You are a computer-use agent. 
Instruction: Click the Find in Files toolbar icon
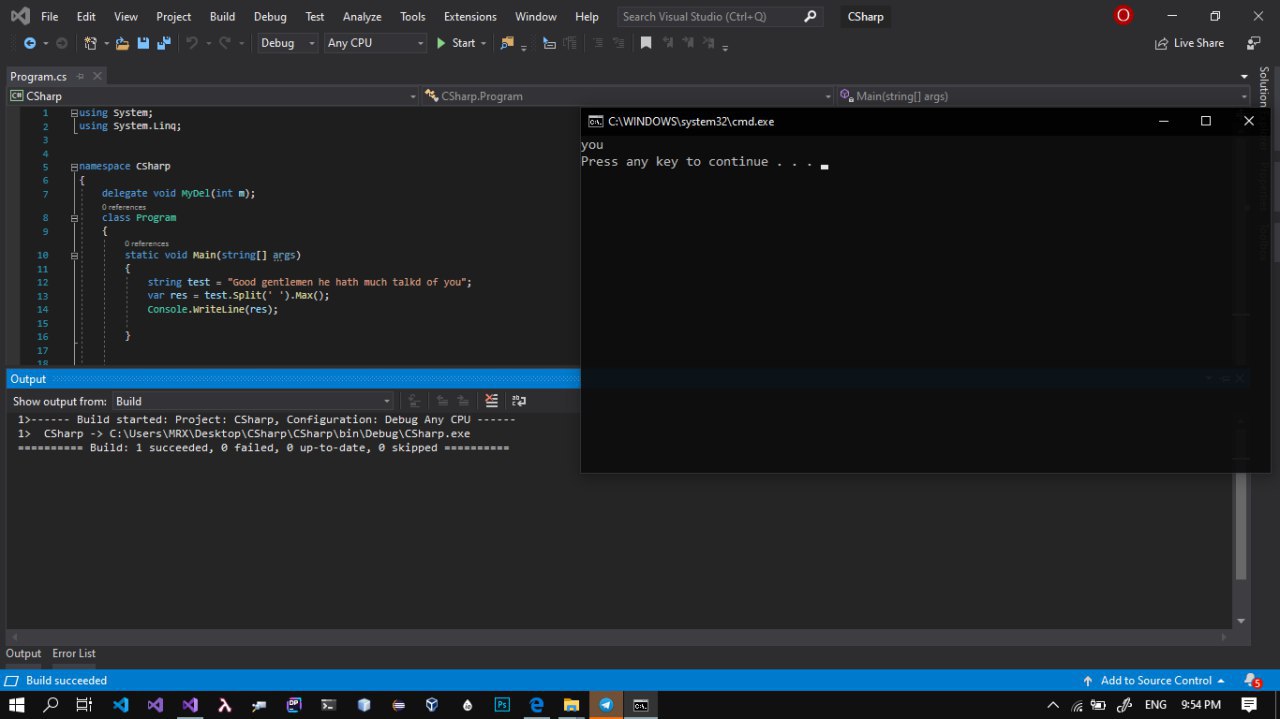click(x=507, y=43)
